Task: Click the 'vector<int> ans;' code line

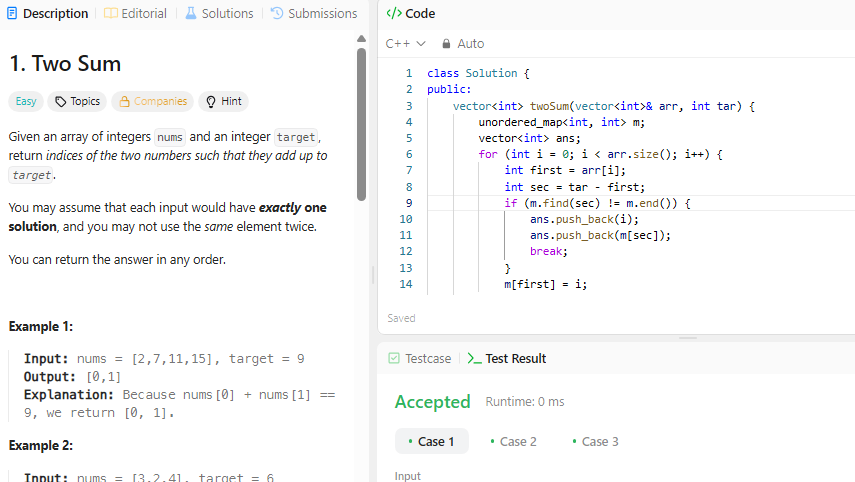Action: pyautogui.click(x=529, y=138)
